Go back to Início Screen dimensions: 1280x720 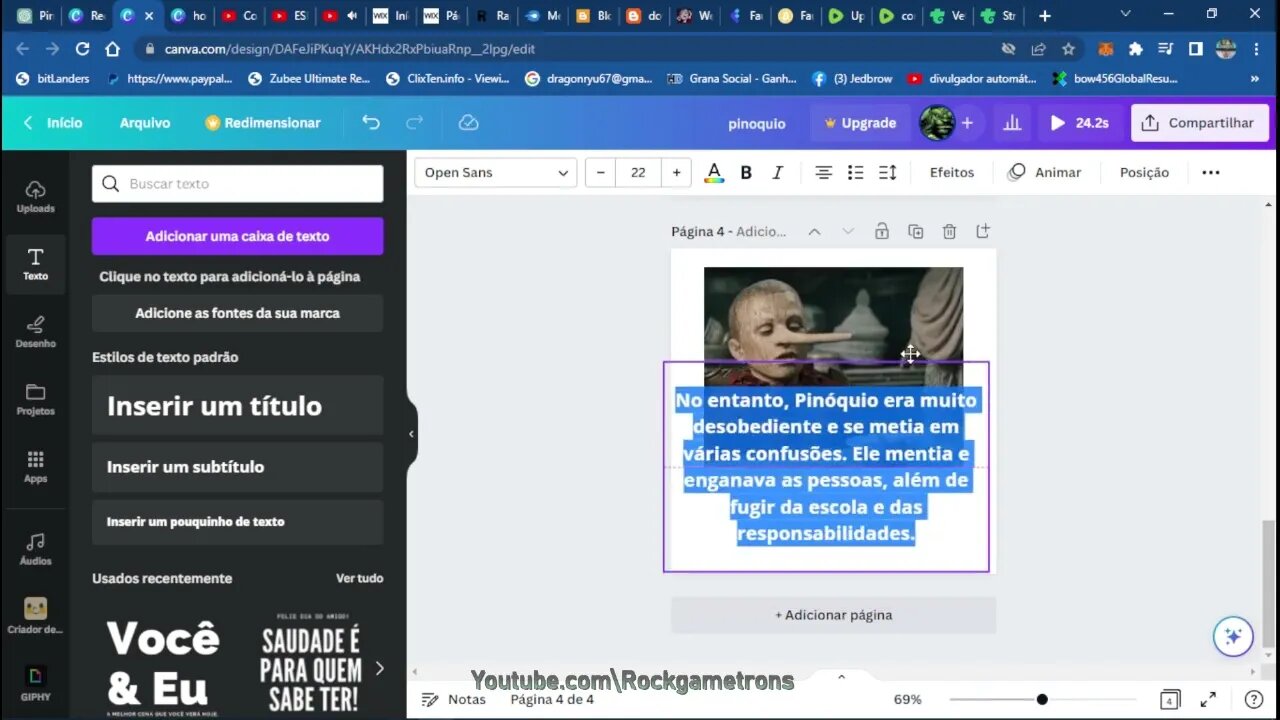(53, 123)
